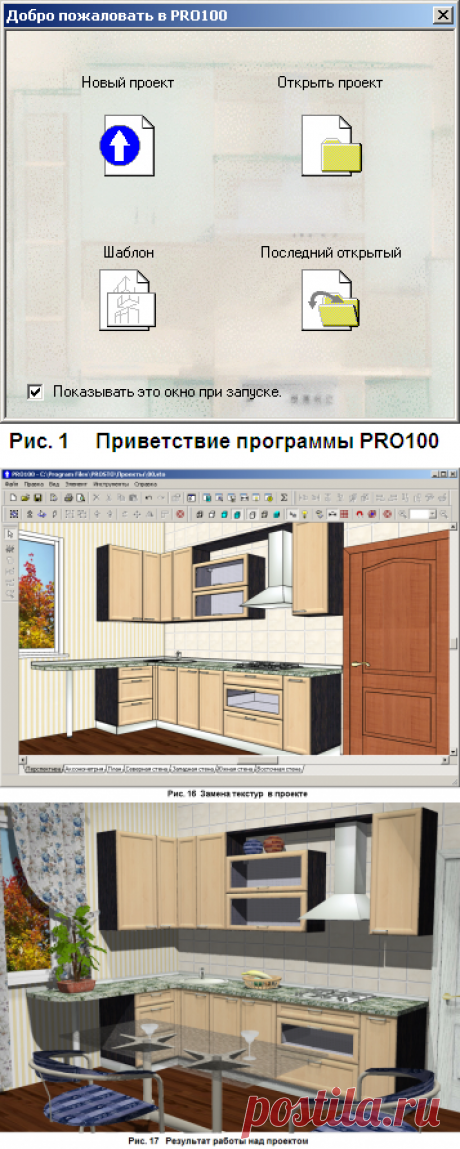Select the arrow pointer tool in left toolbar
The height and width of the screenshot is (1149, 460).
pos(10,533)
